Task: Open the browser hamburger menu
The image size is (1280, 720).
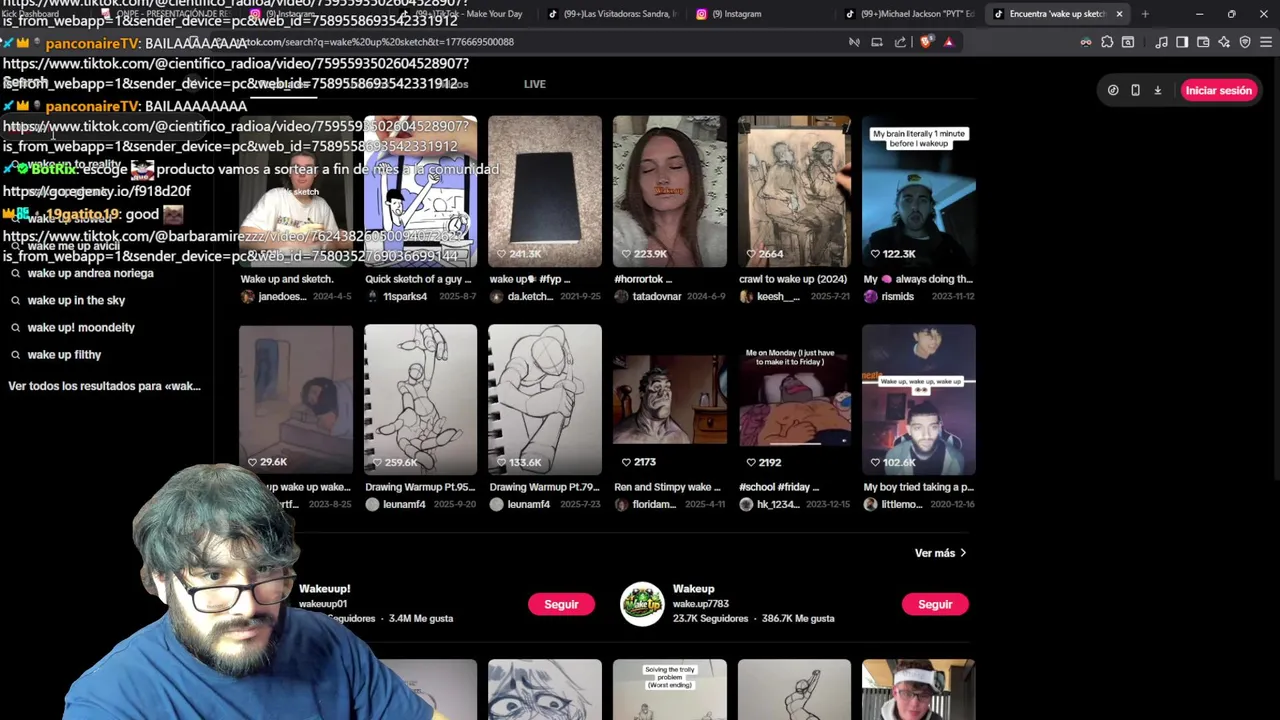Action: [x=1266, y=42]
